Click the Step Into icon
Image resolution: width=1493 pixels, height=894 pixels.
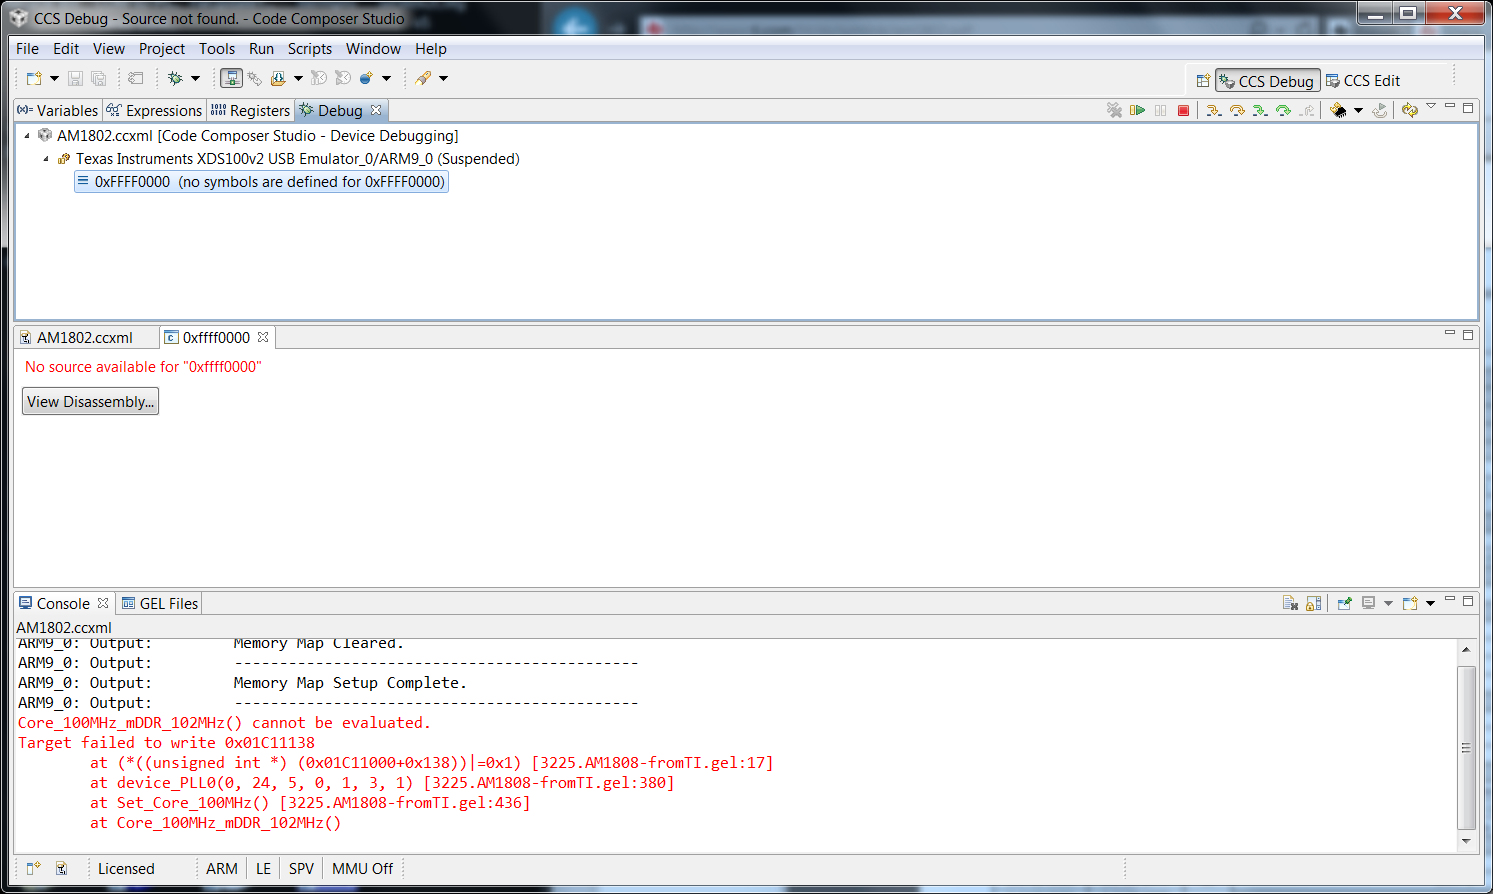(x=1214, y=110)
